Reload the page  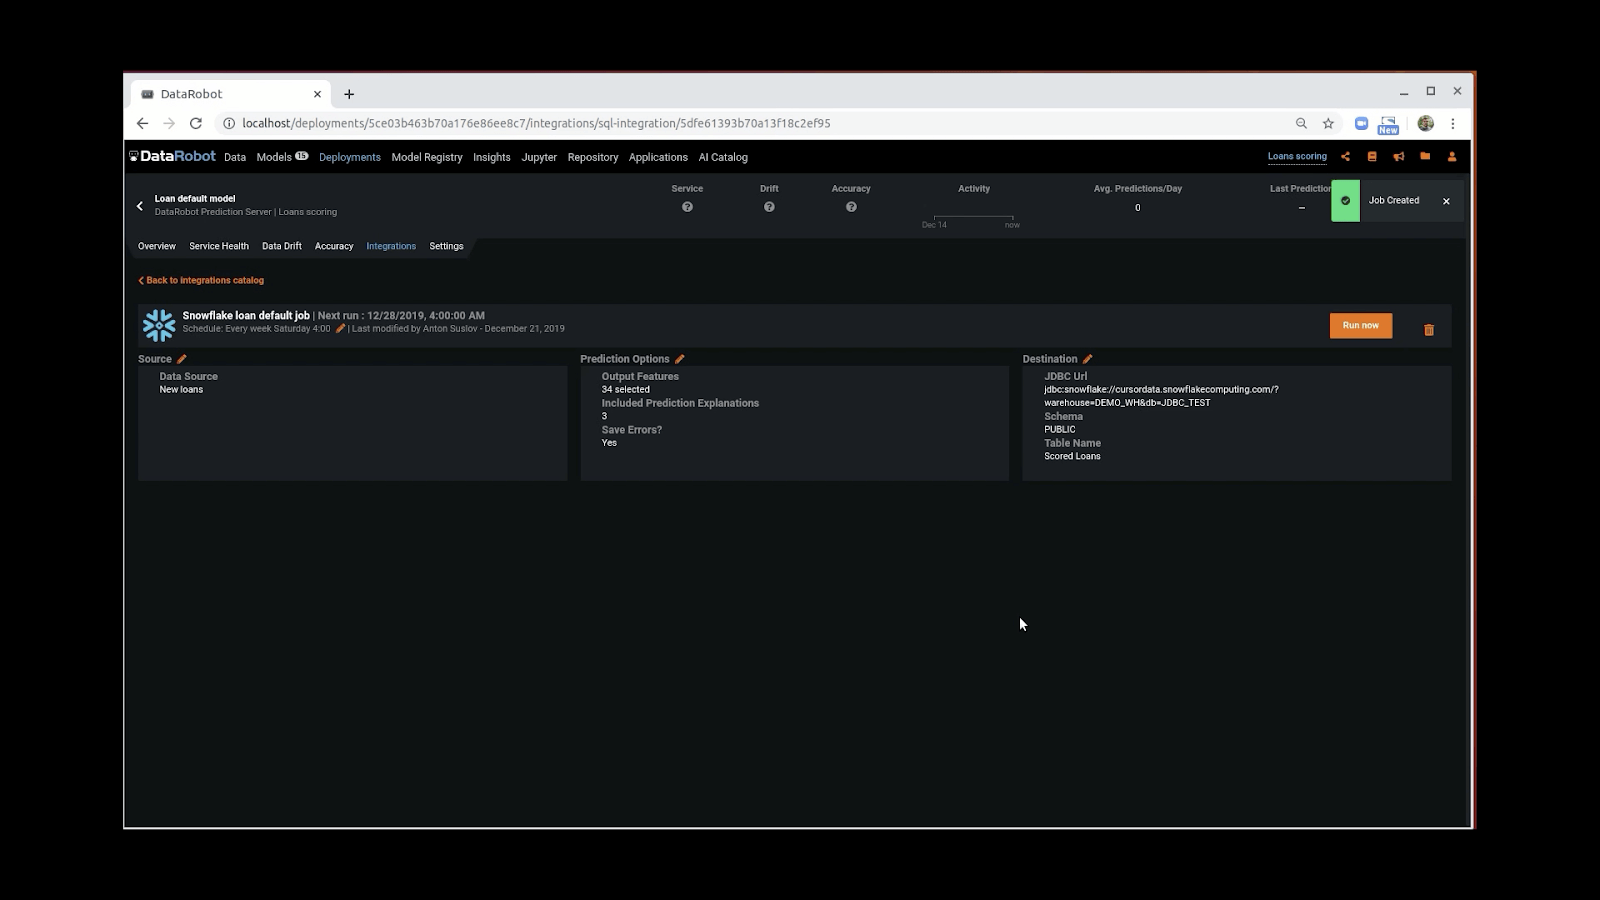[196, 123]
